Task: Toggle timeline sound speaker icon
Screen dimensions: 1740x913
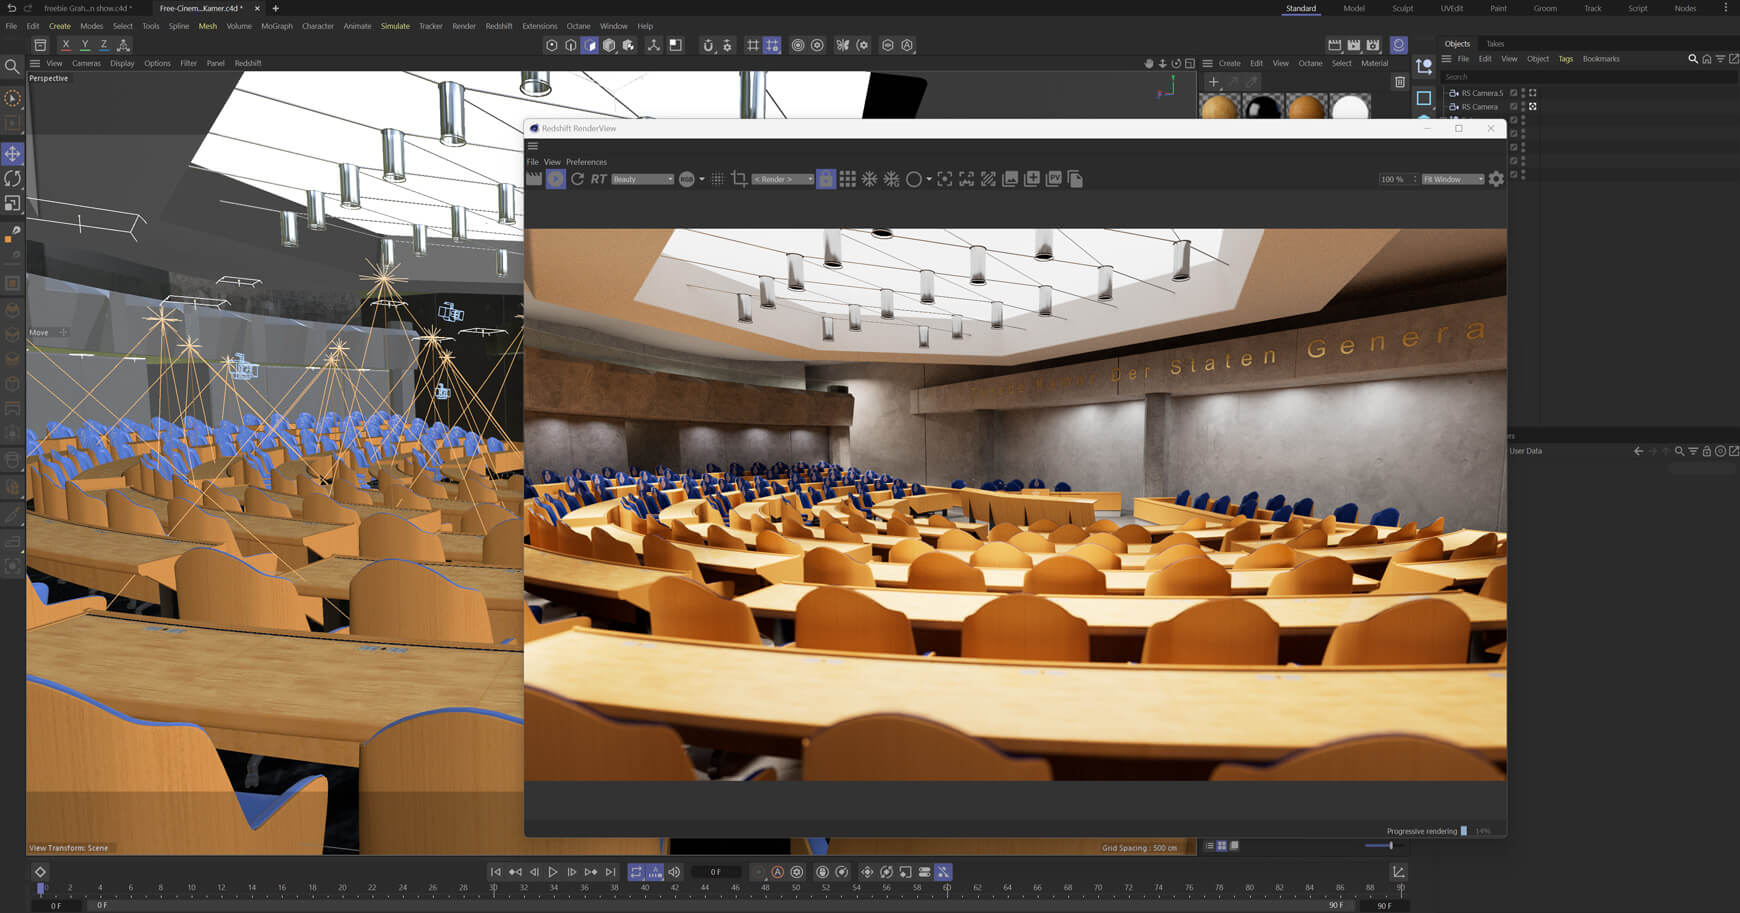Action: pyautogui.click(x=674, y=872)
